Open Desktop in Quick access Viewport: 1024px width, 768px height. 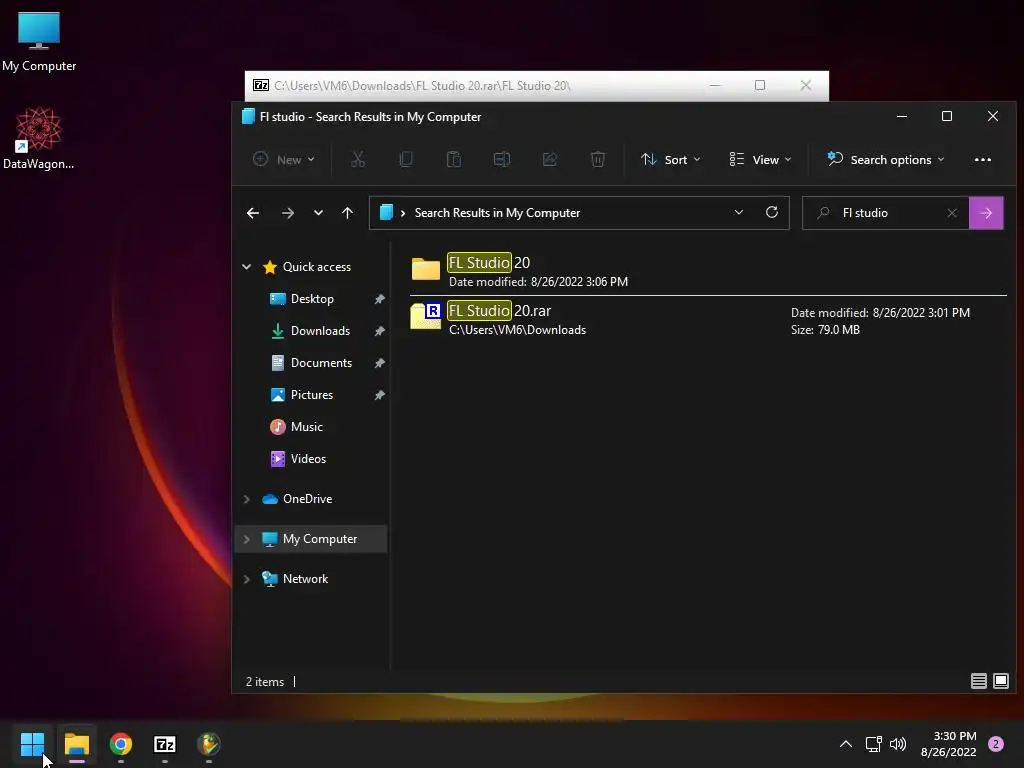coord(312,298)
